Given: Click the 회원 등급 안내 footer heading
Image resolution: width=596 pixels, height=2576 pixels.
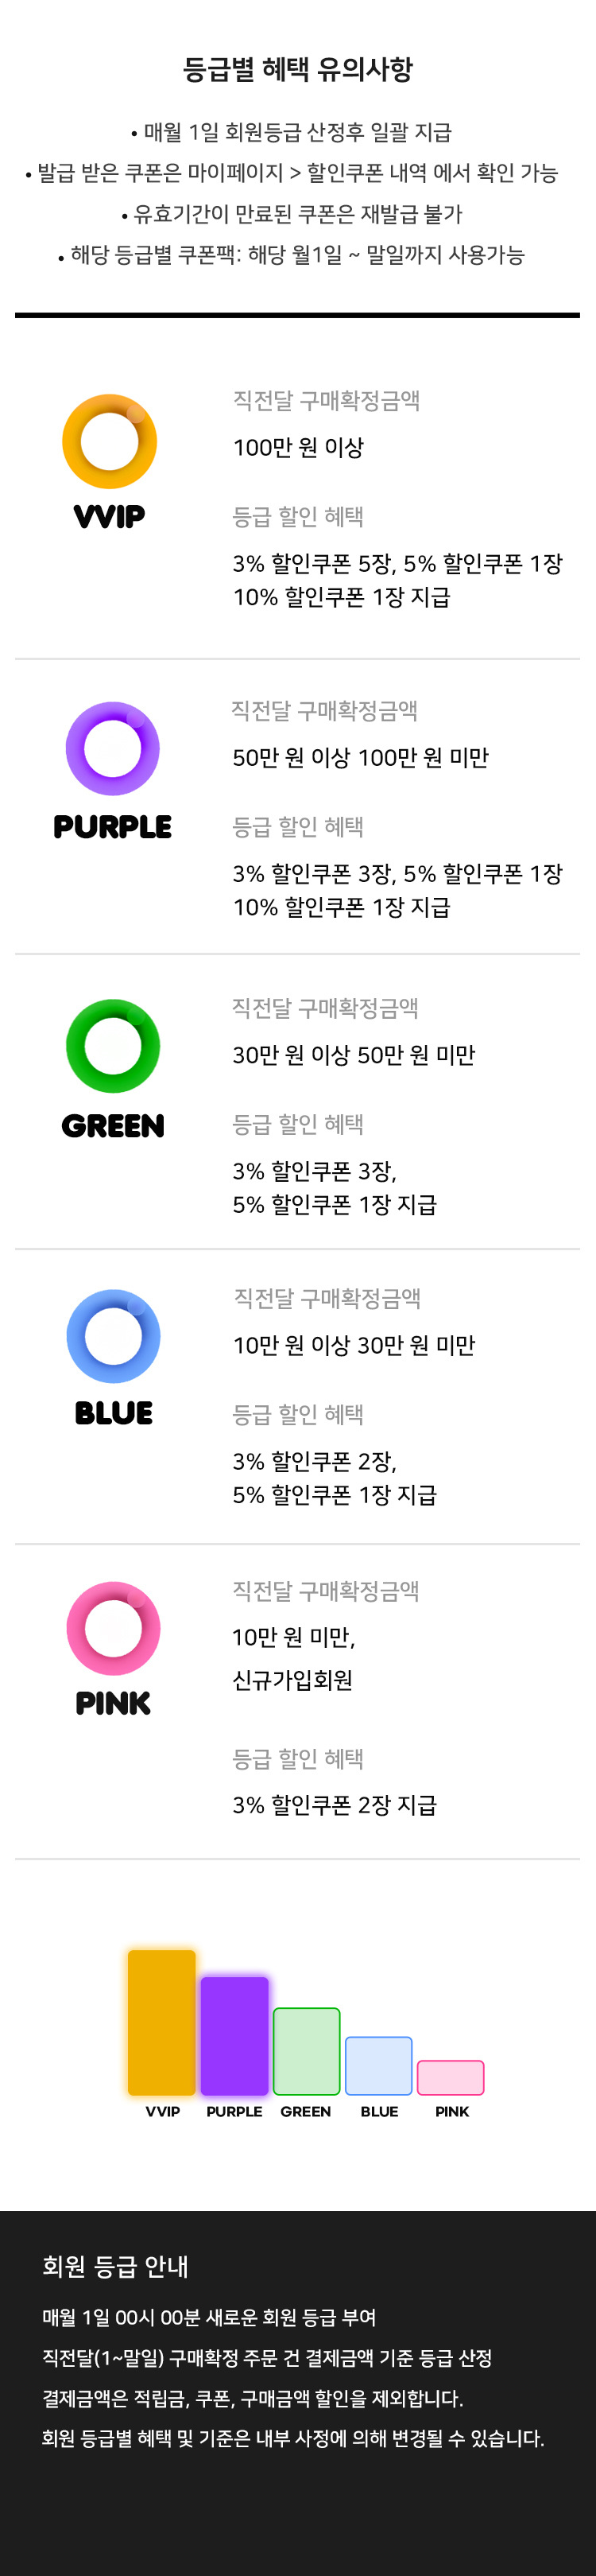Looking at the screenshot, I should tap(115, 2266).
